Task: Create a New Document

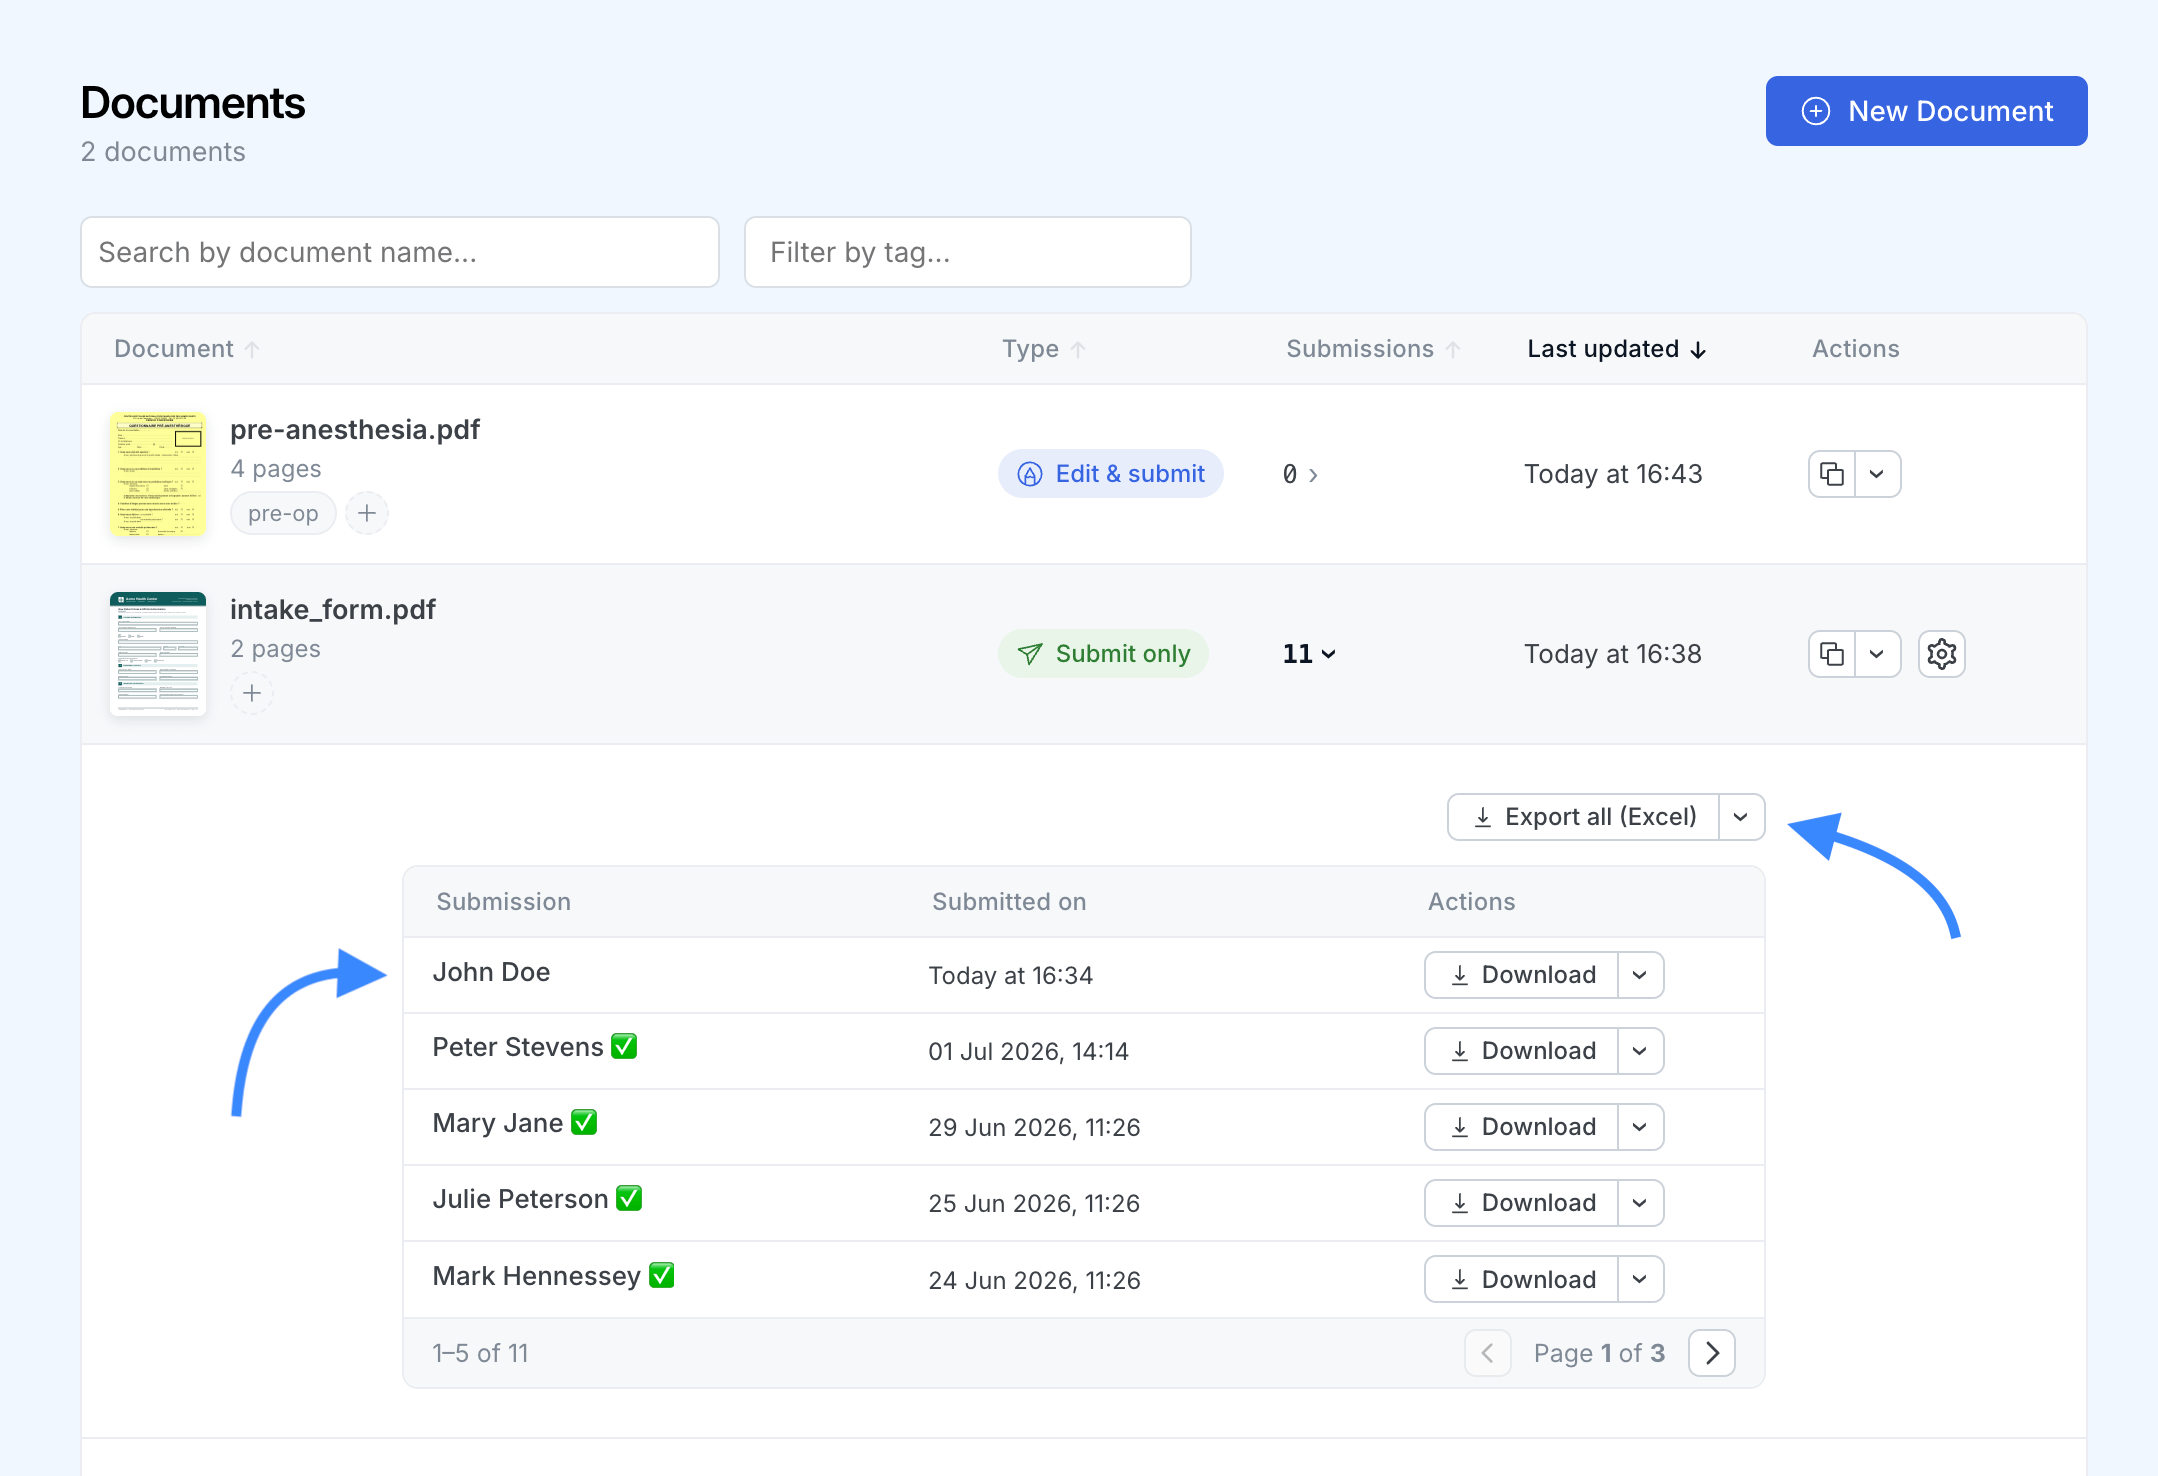Action: pos(1926,111)
